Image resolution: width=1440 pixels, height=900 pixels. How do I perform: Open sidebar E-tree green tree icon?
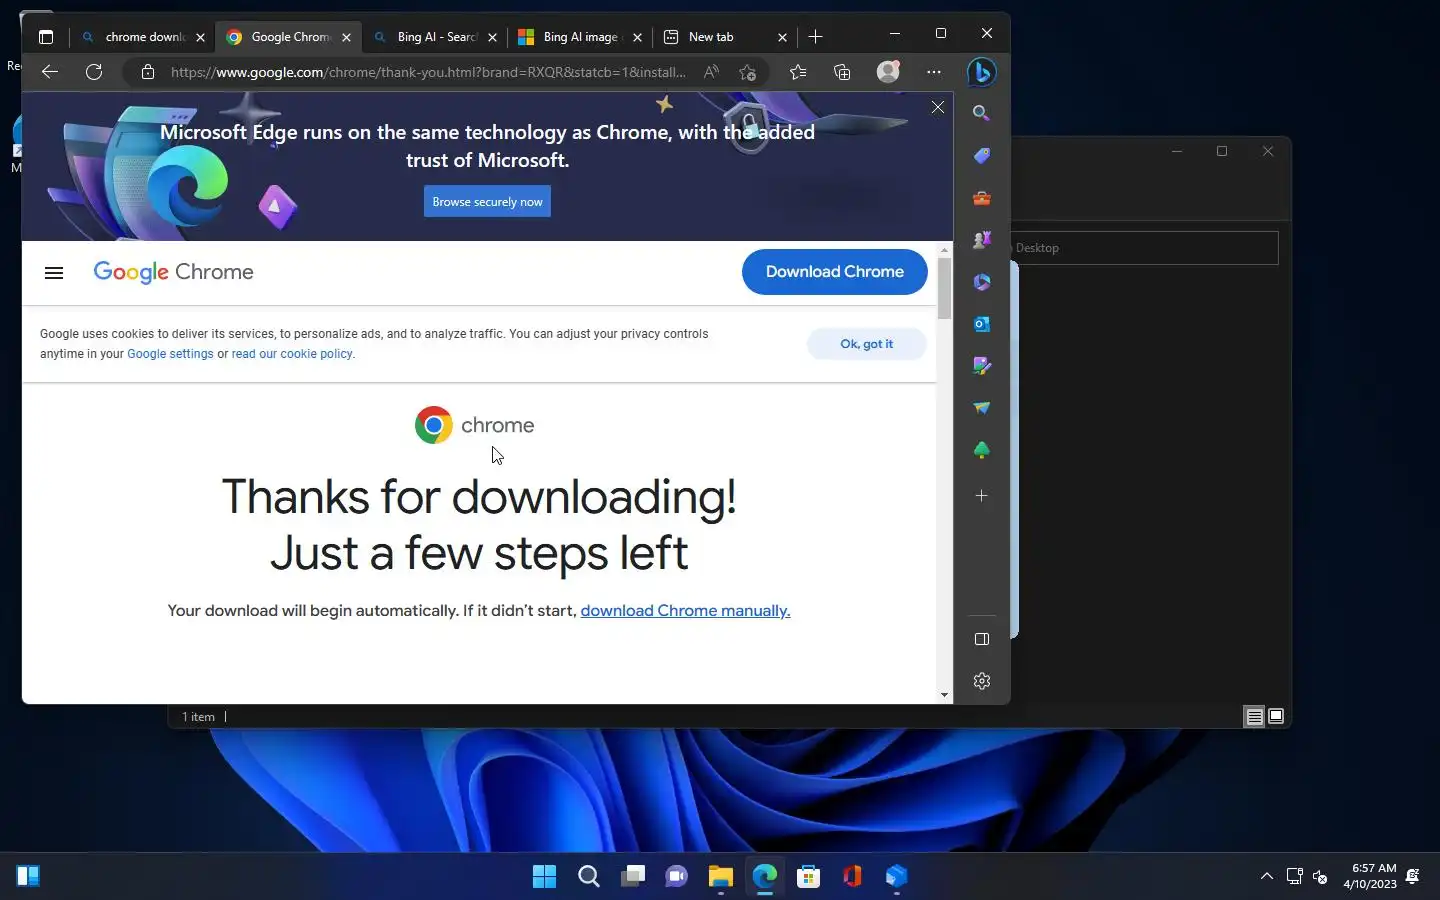[x=982, y=451]
